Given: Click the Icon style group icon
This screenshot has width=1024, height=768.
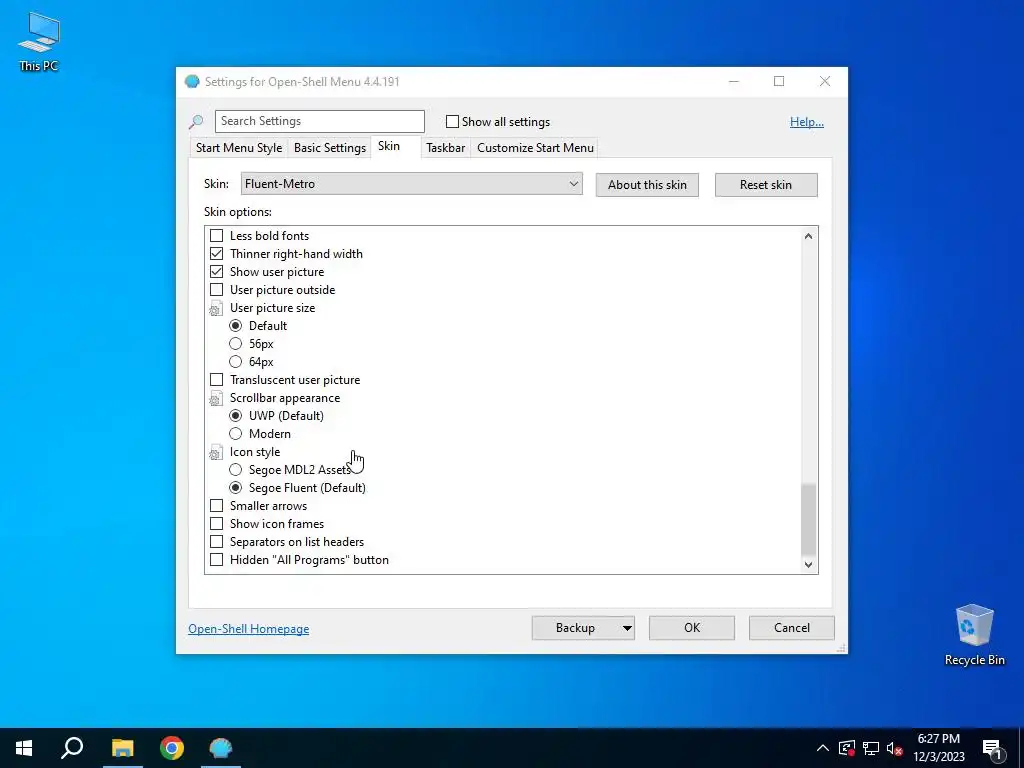Looking at the screenshot, I should (216, 453).
